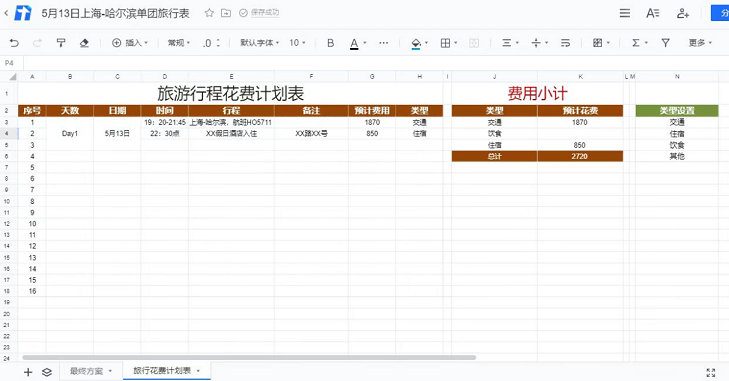Click the flight cell 上海-哈尔滨 航班HO5711
Viewport: 729px width, 381px height.
(231, 122)
